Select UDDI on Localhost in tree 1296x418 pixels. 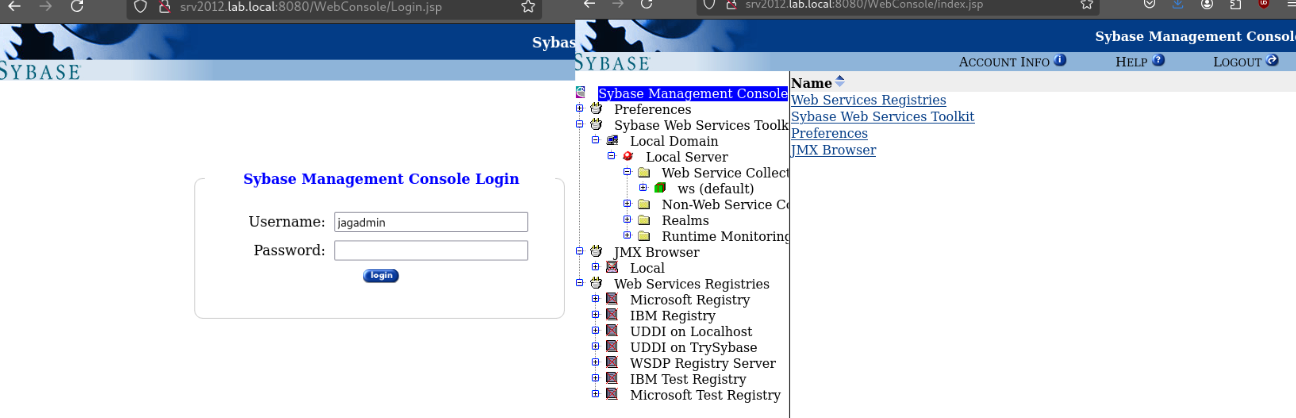click(x=690, y=332)
